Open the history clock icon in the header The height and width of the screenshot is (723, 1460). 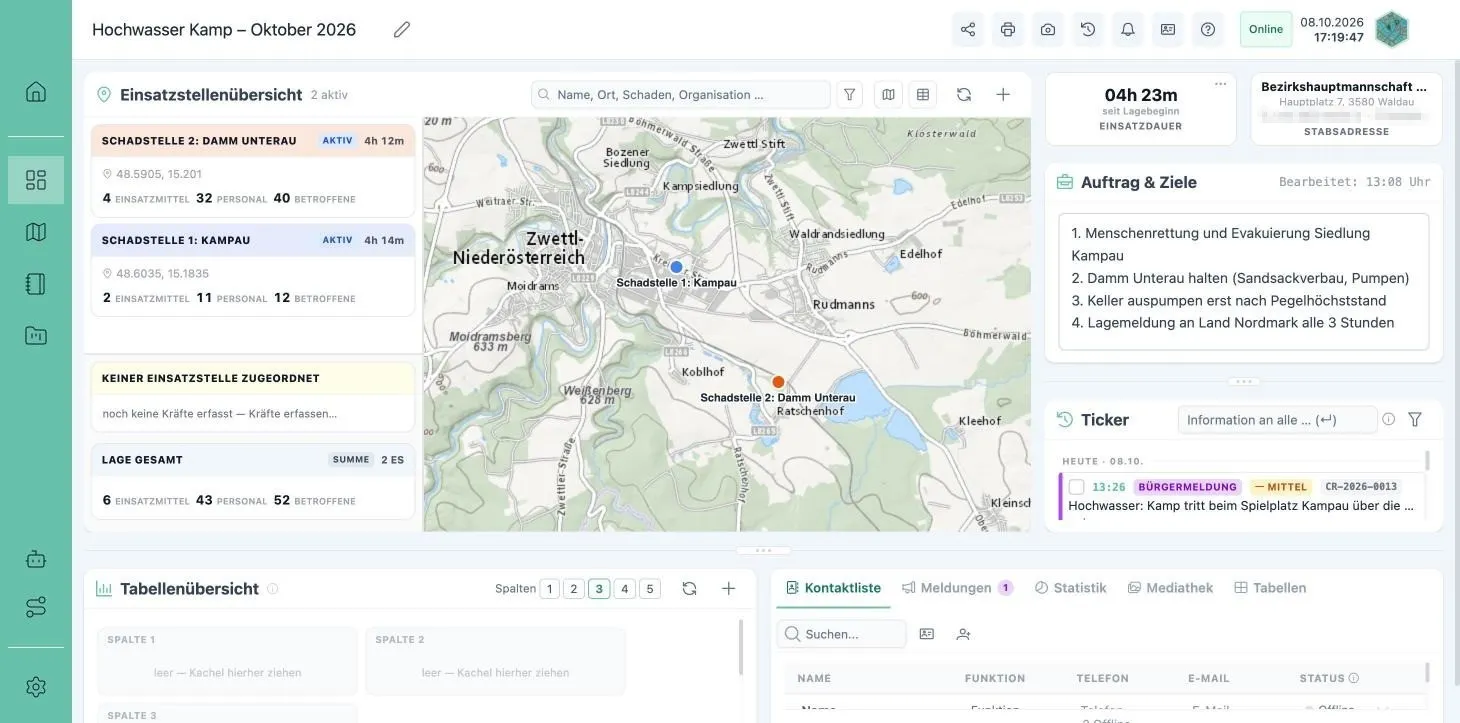click(x=1088, y=30)
